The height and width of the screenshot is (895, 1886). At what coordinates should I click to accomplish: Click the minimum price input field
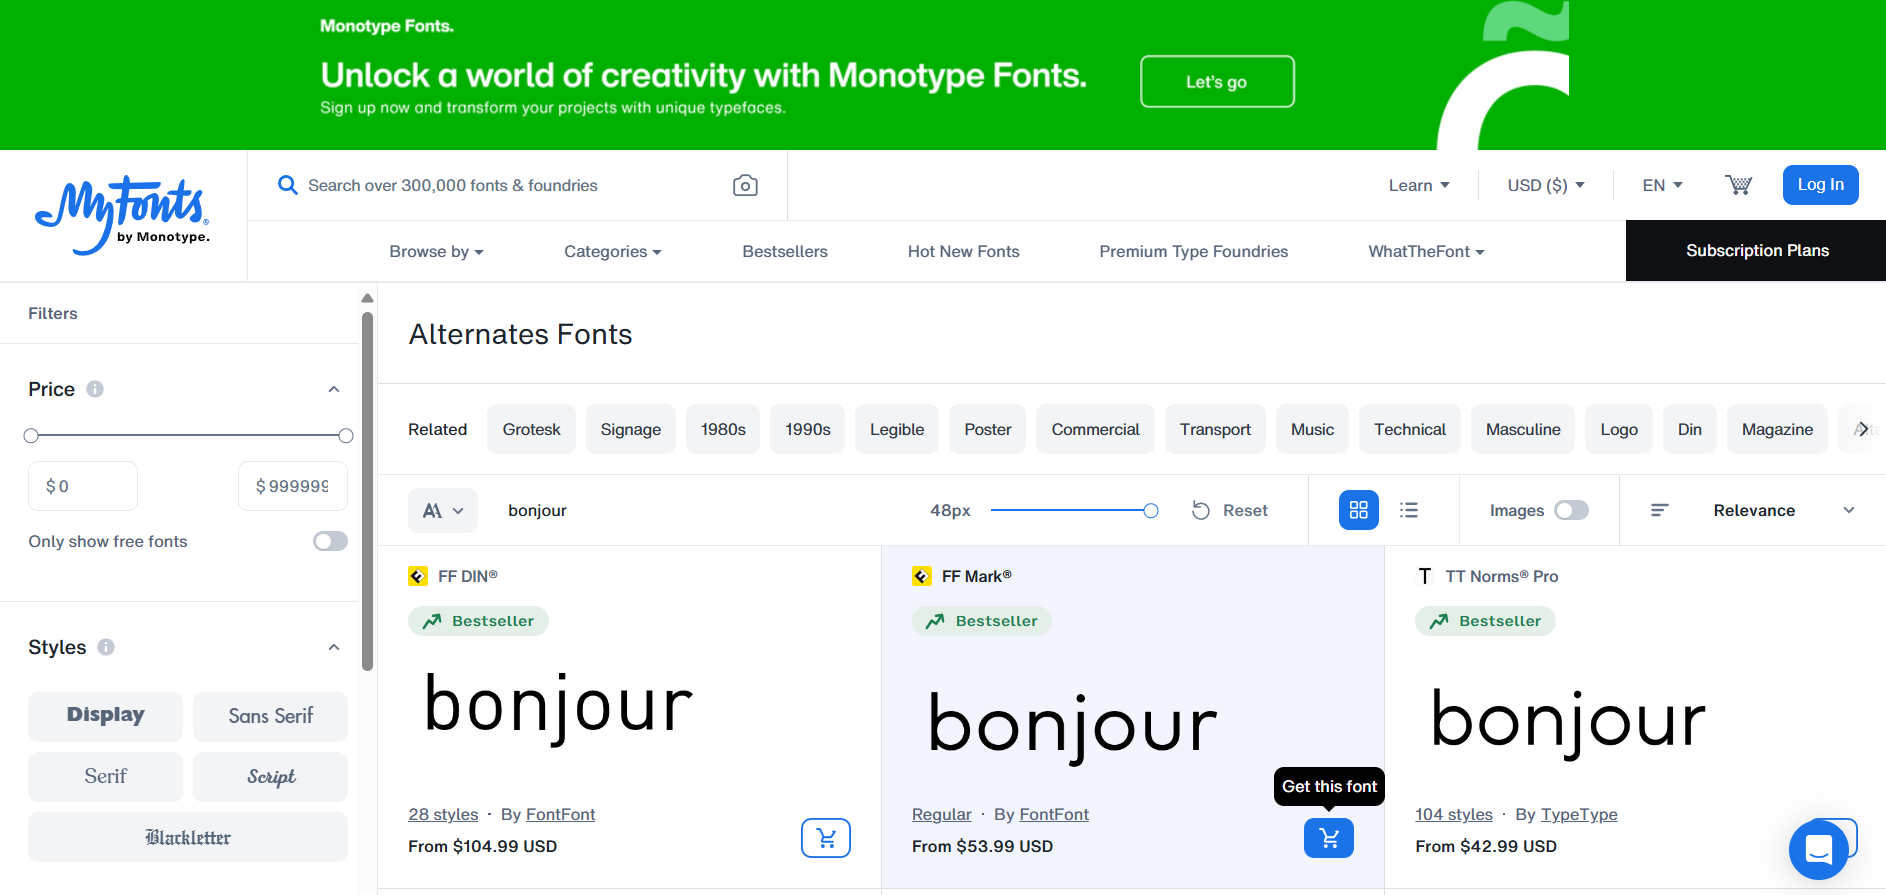click(x=83, y=486)
